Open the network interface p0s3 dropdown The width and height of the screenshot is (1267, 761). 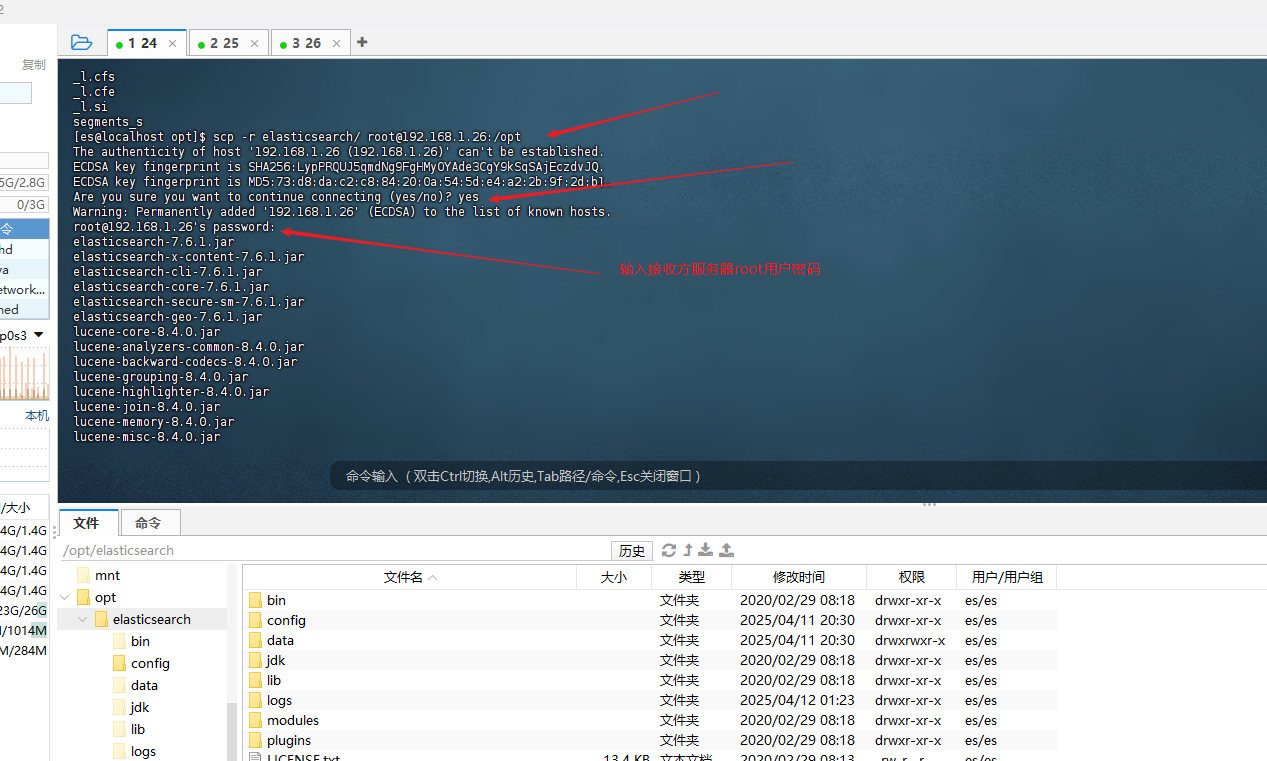pyautogui.click(x=39, y=335)
